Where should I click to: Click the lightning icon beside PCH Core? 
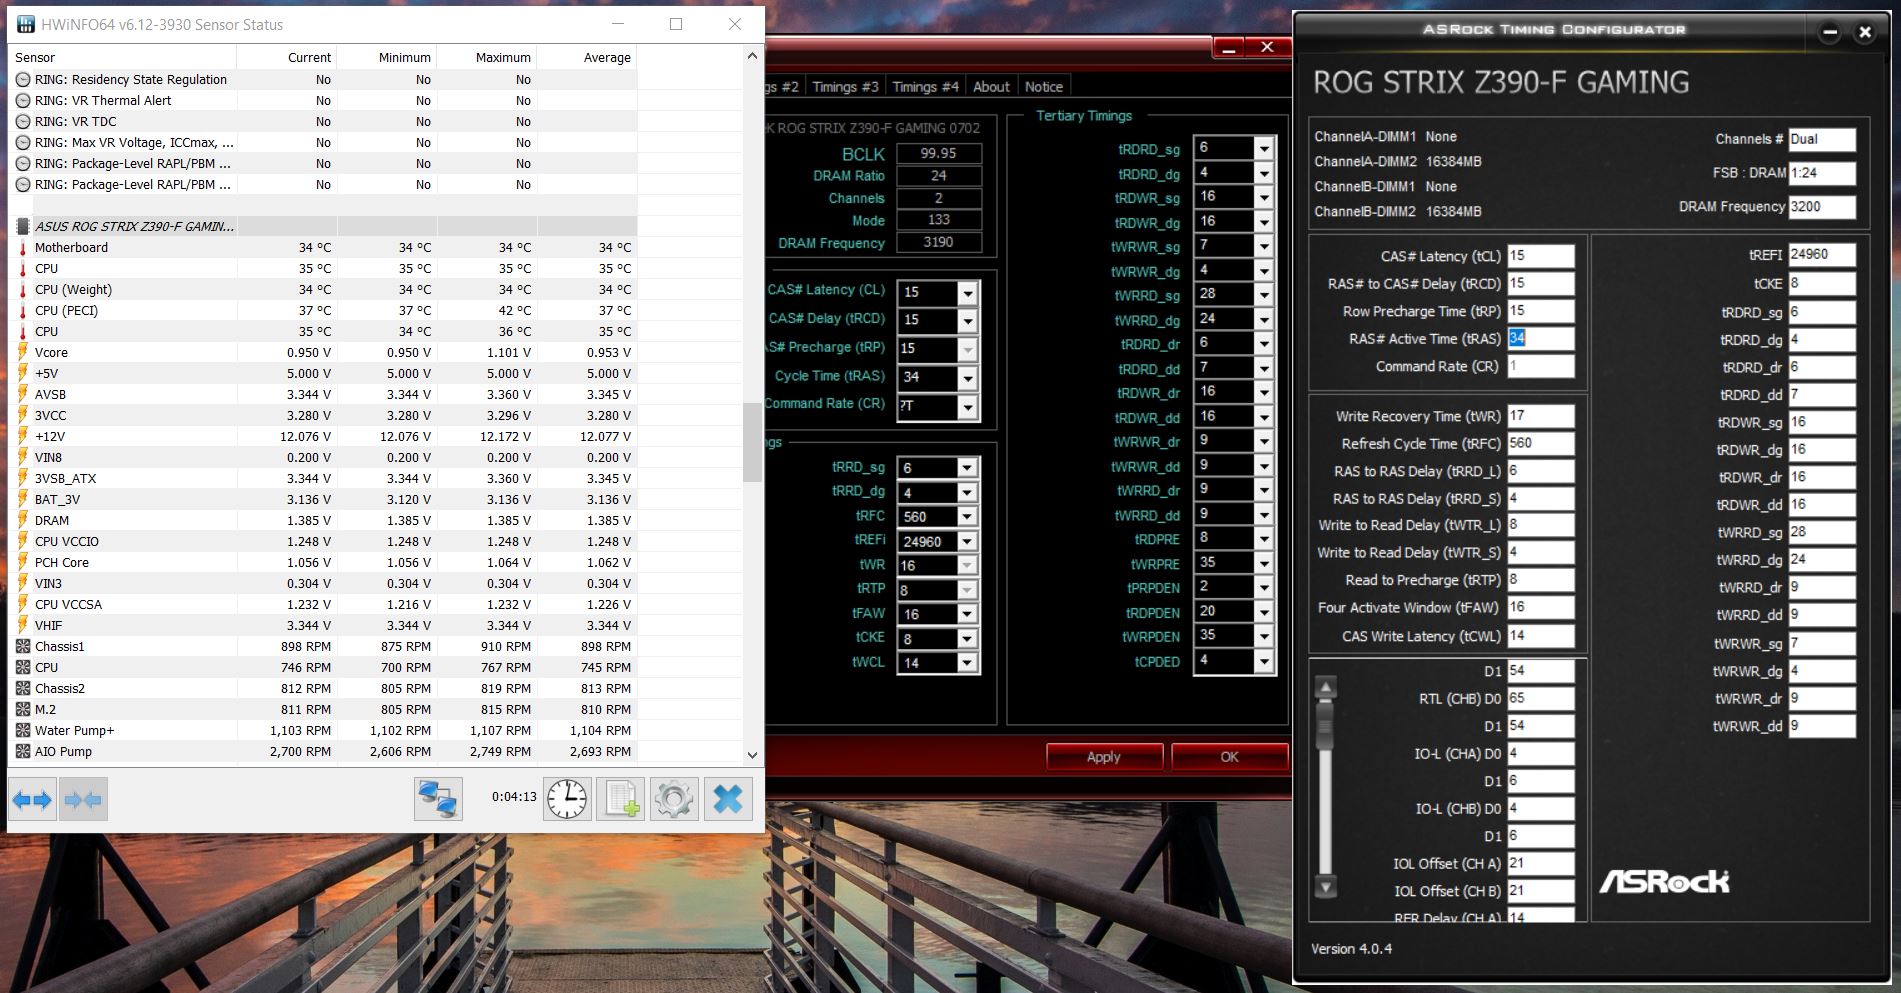click(x=23, y=563)
